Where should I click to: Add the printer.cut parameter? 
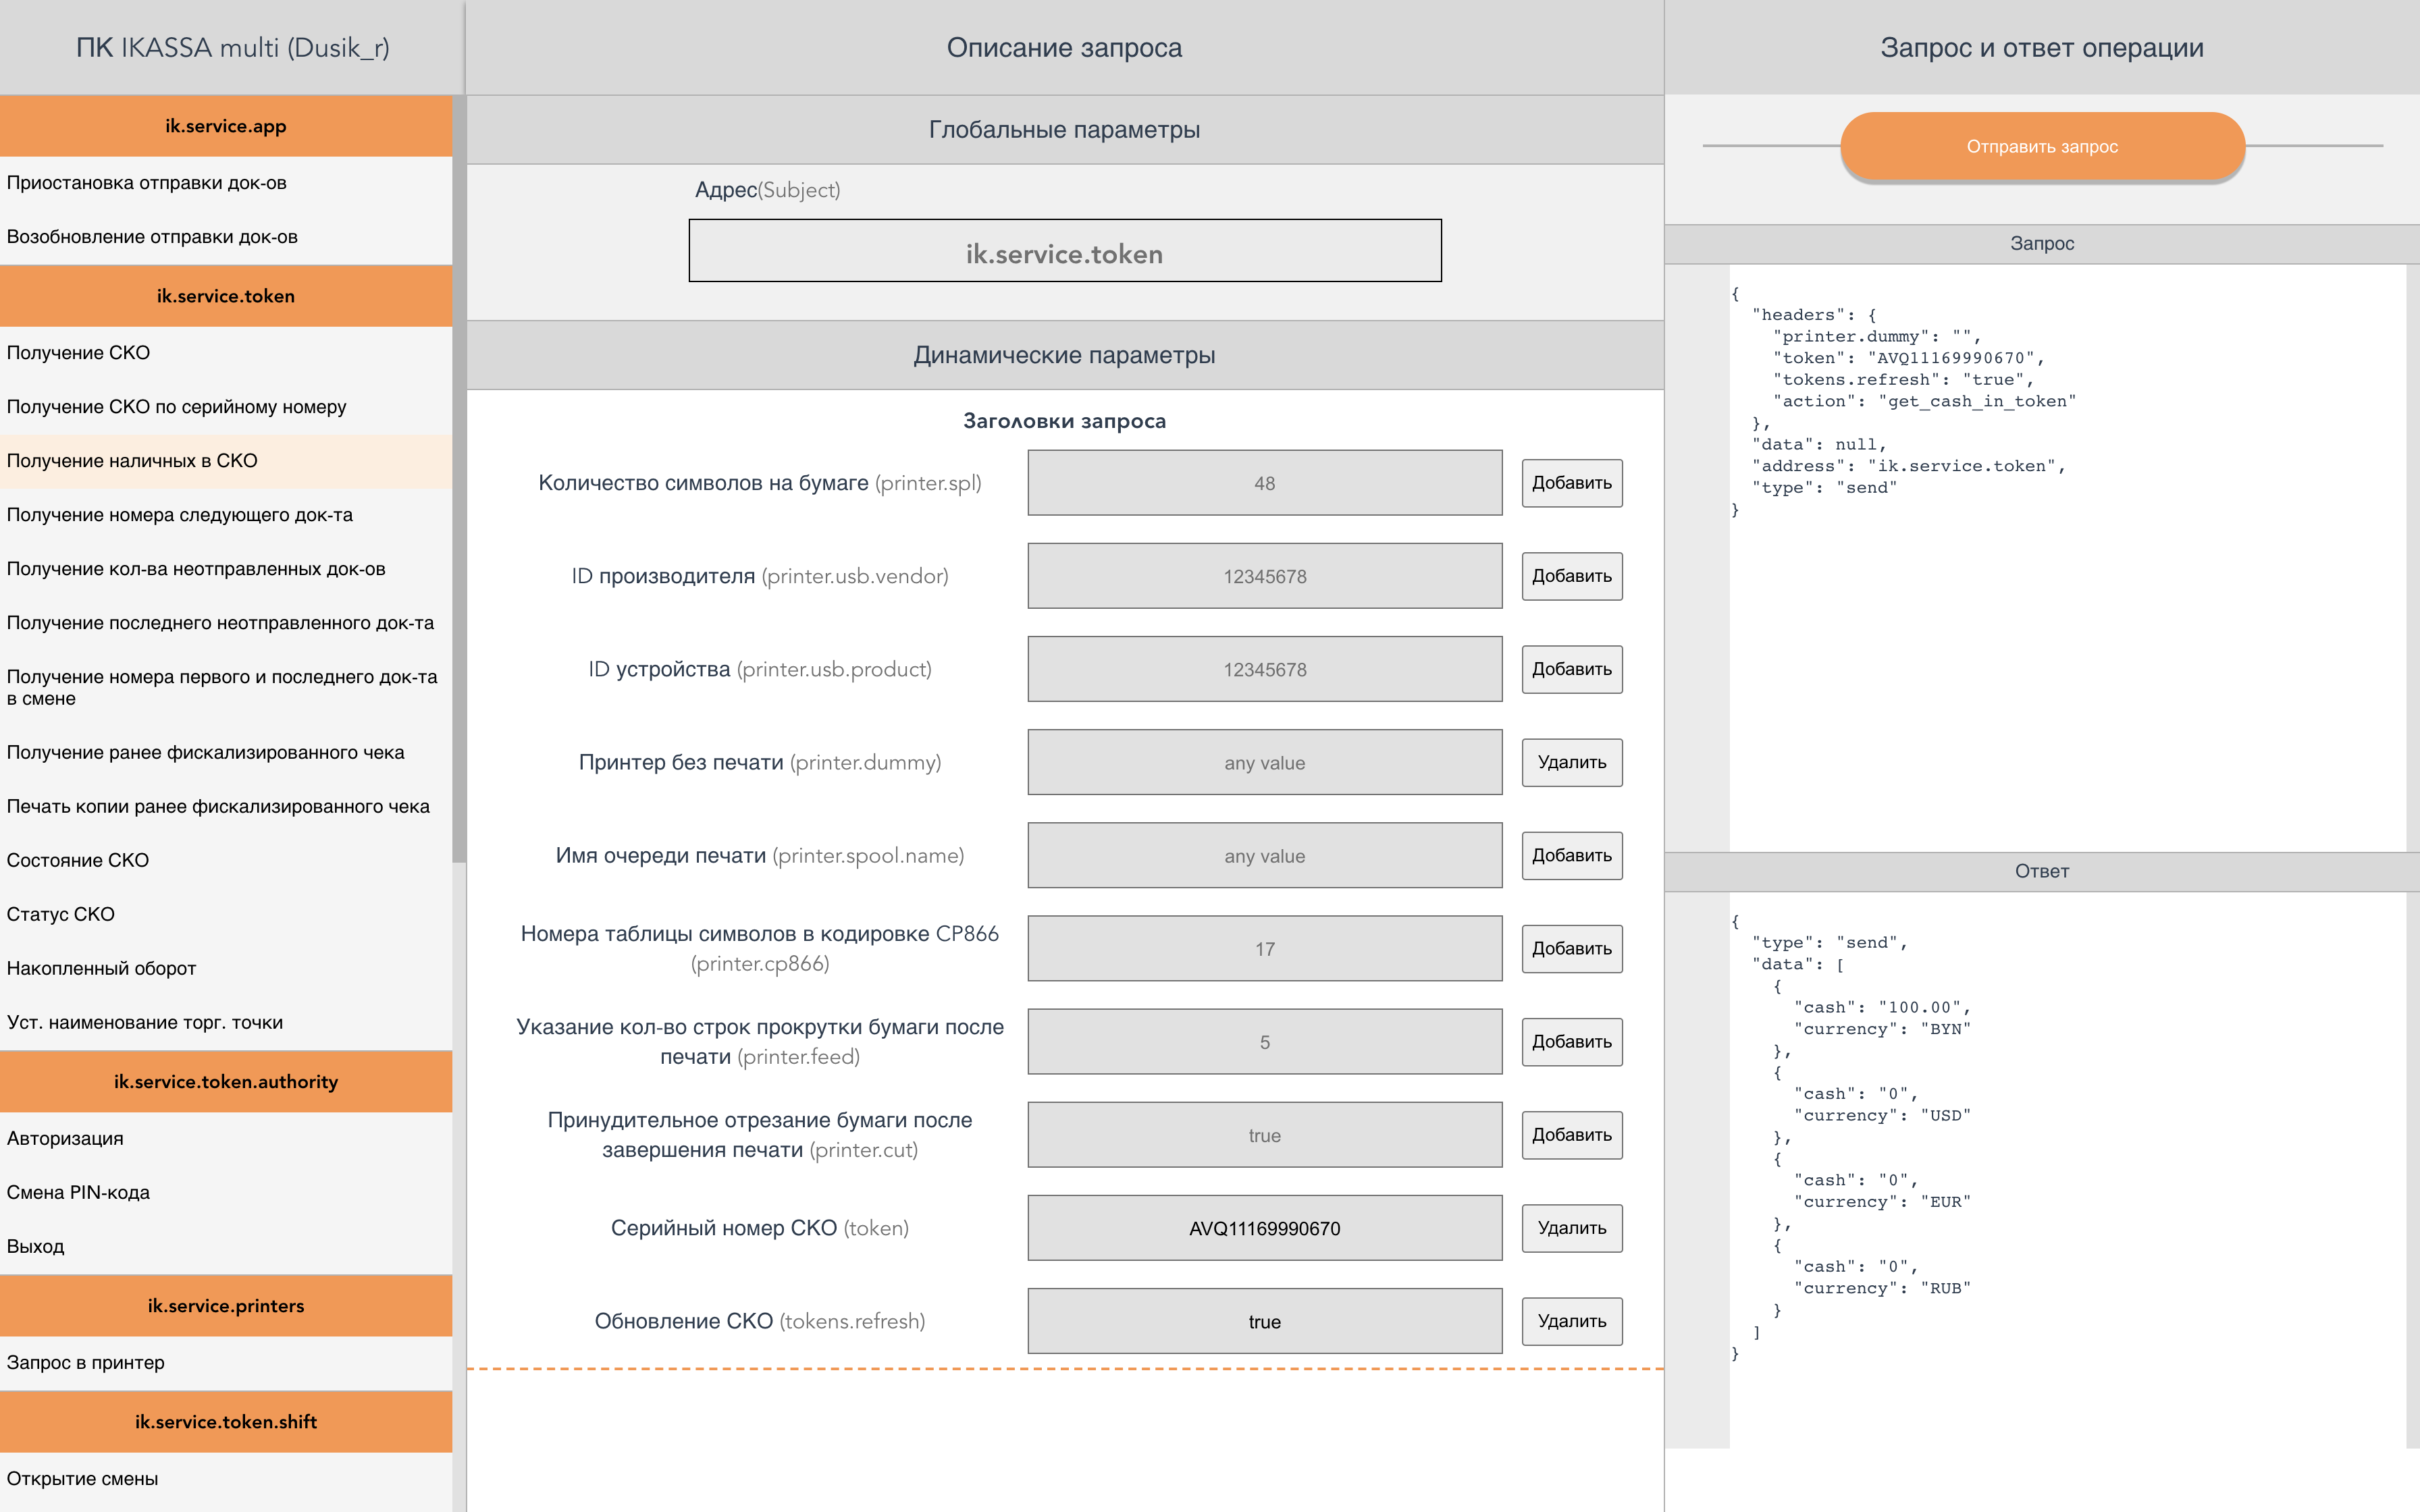[1571, 1135]
